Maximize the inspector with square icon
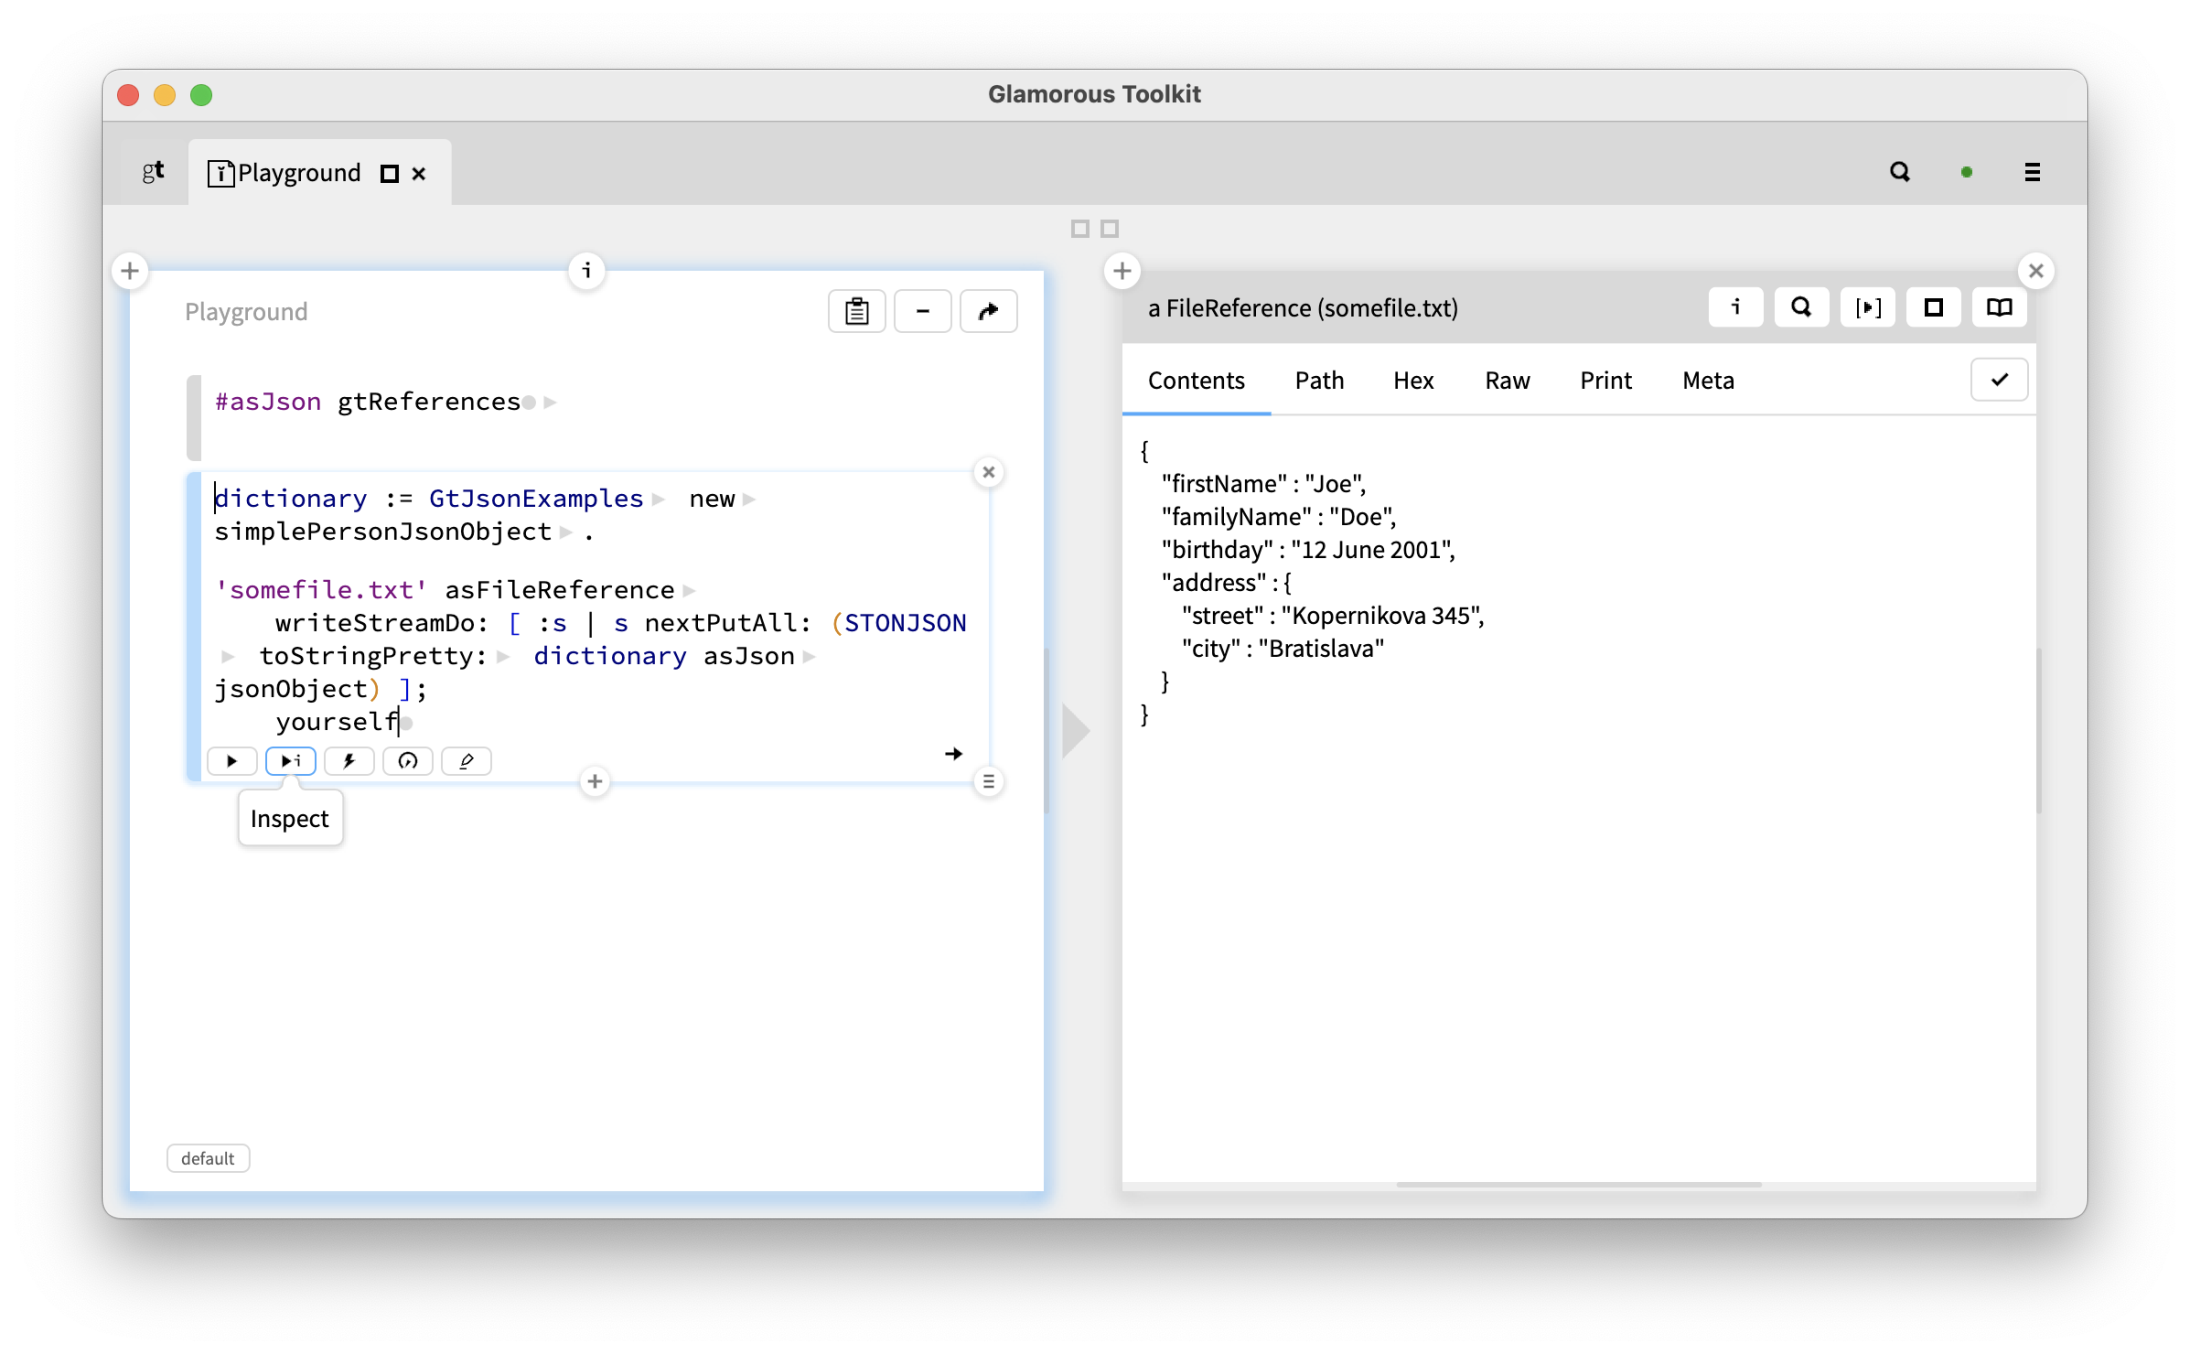The width and height of the screenshot is (2190, 1354). click(1933, 307)
